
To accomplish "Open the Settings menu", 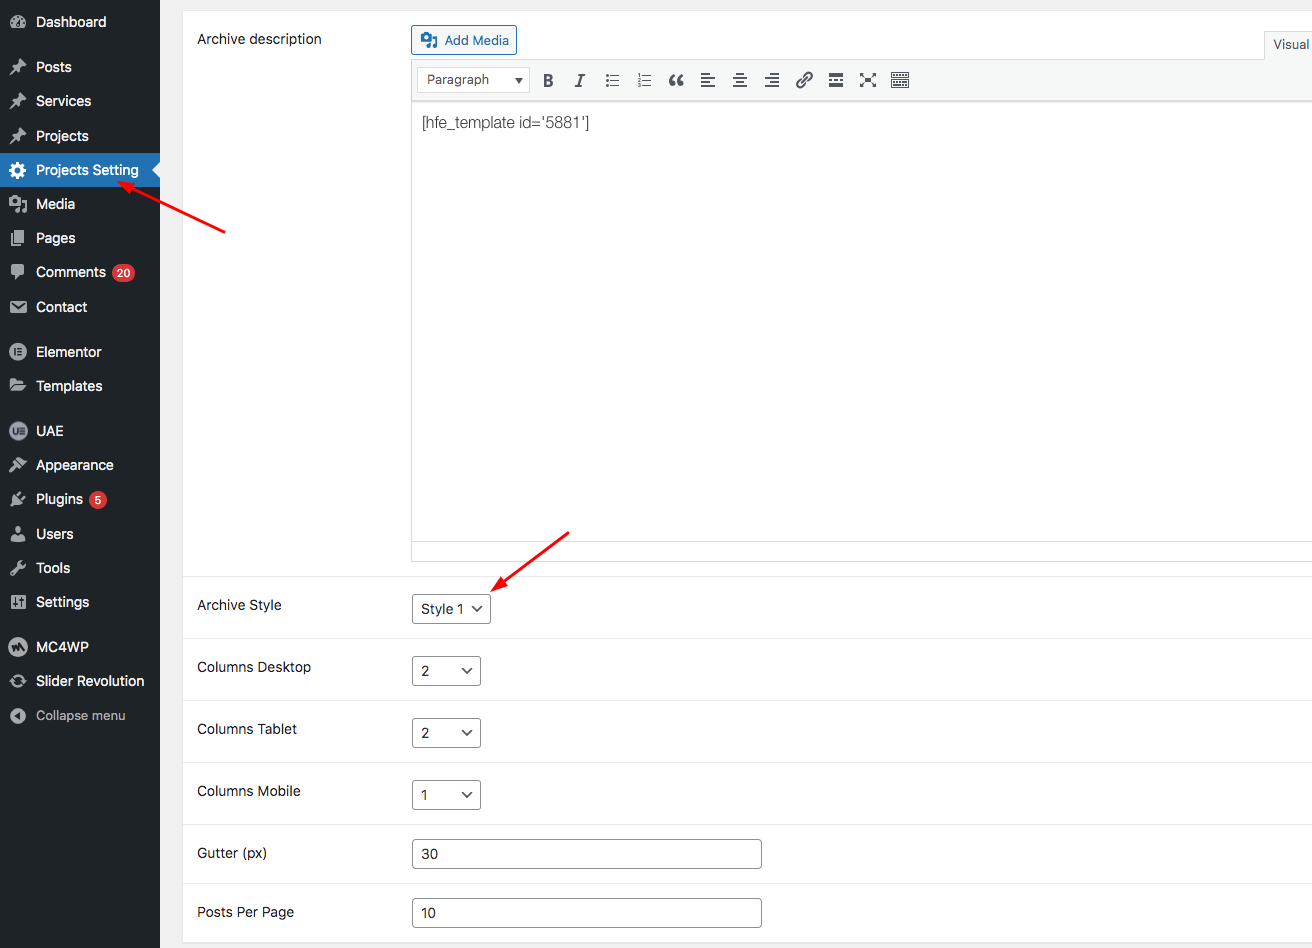I will tap(80, 602).
